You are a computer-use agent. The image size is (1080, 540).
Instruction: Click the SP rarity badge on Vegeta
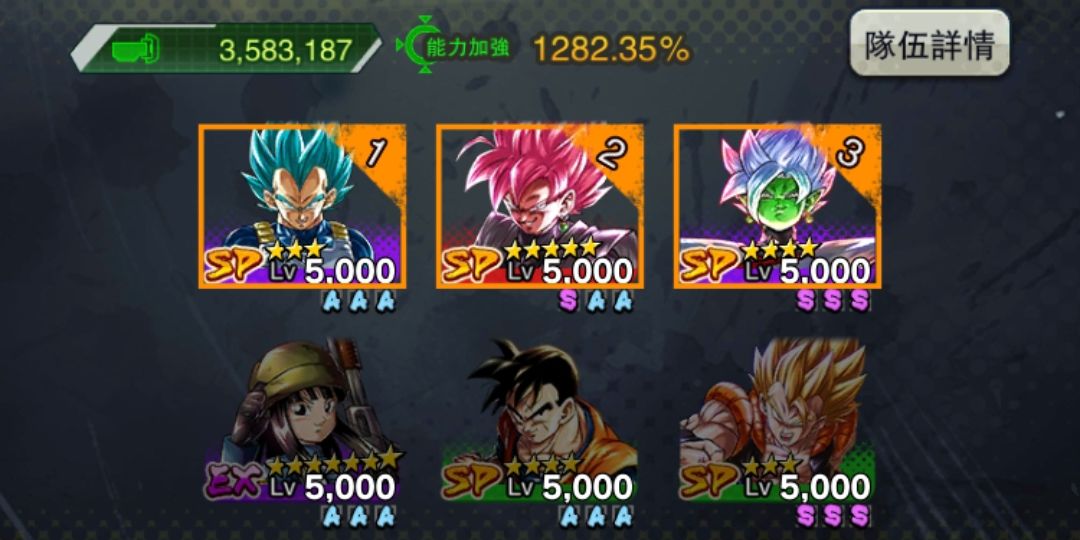tap(232, 264)
